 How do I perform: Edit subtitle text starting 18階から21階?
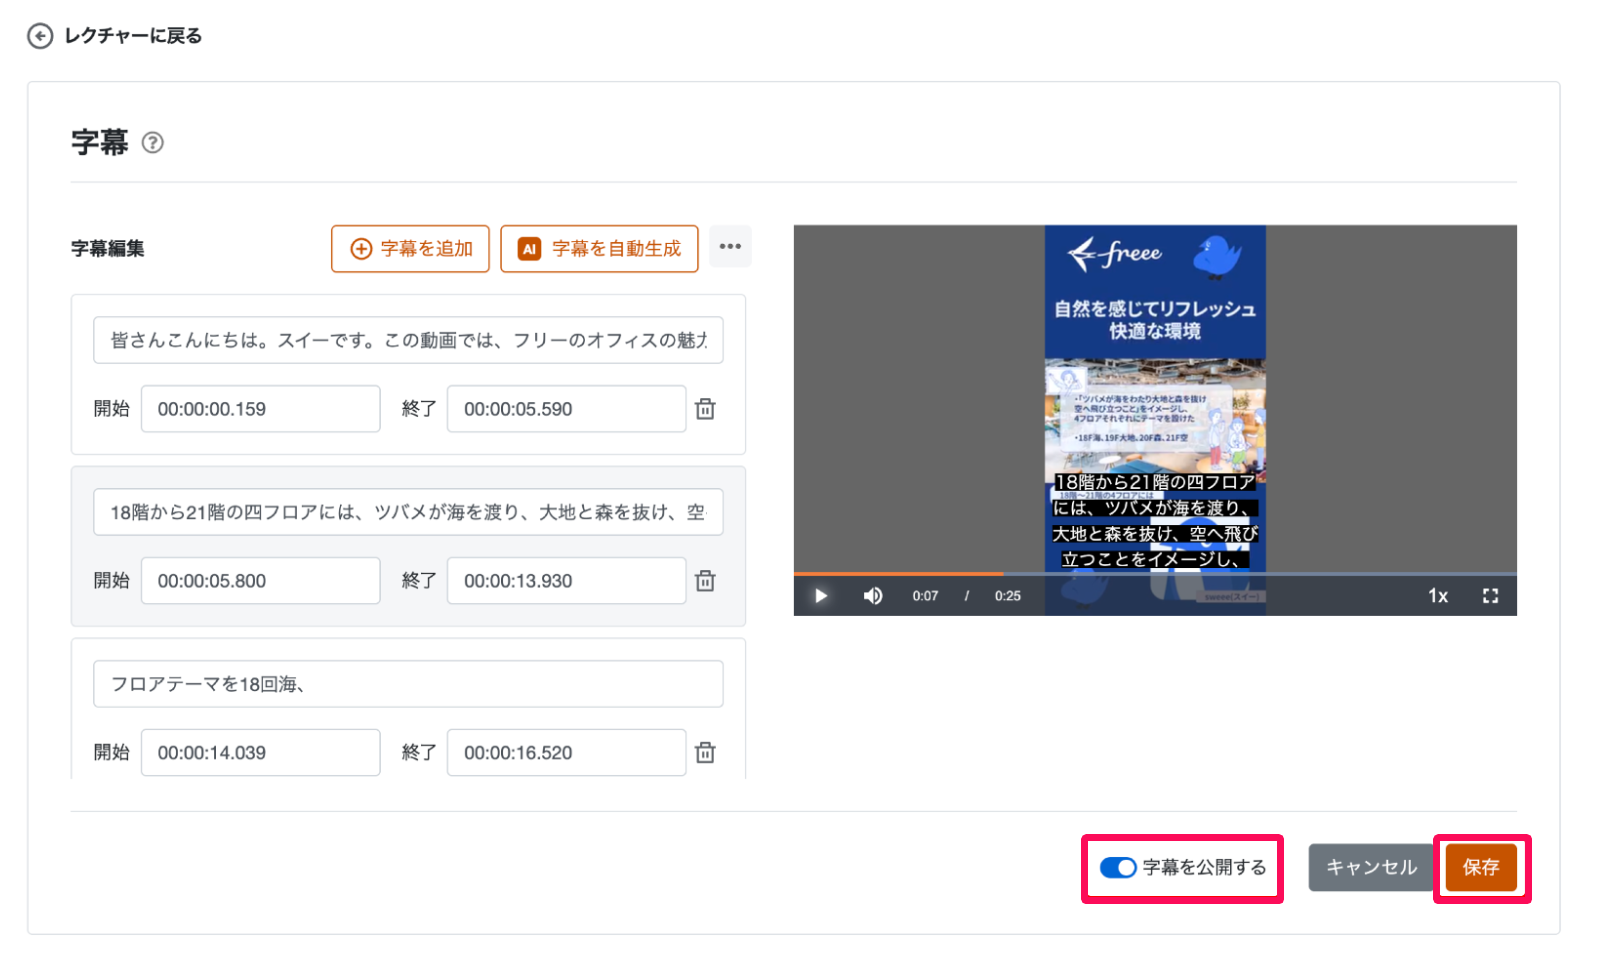click(408, 512)
